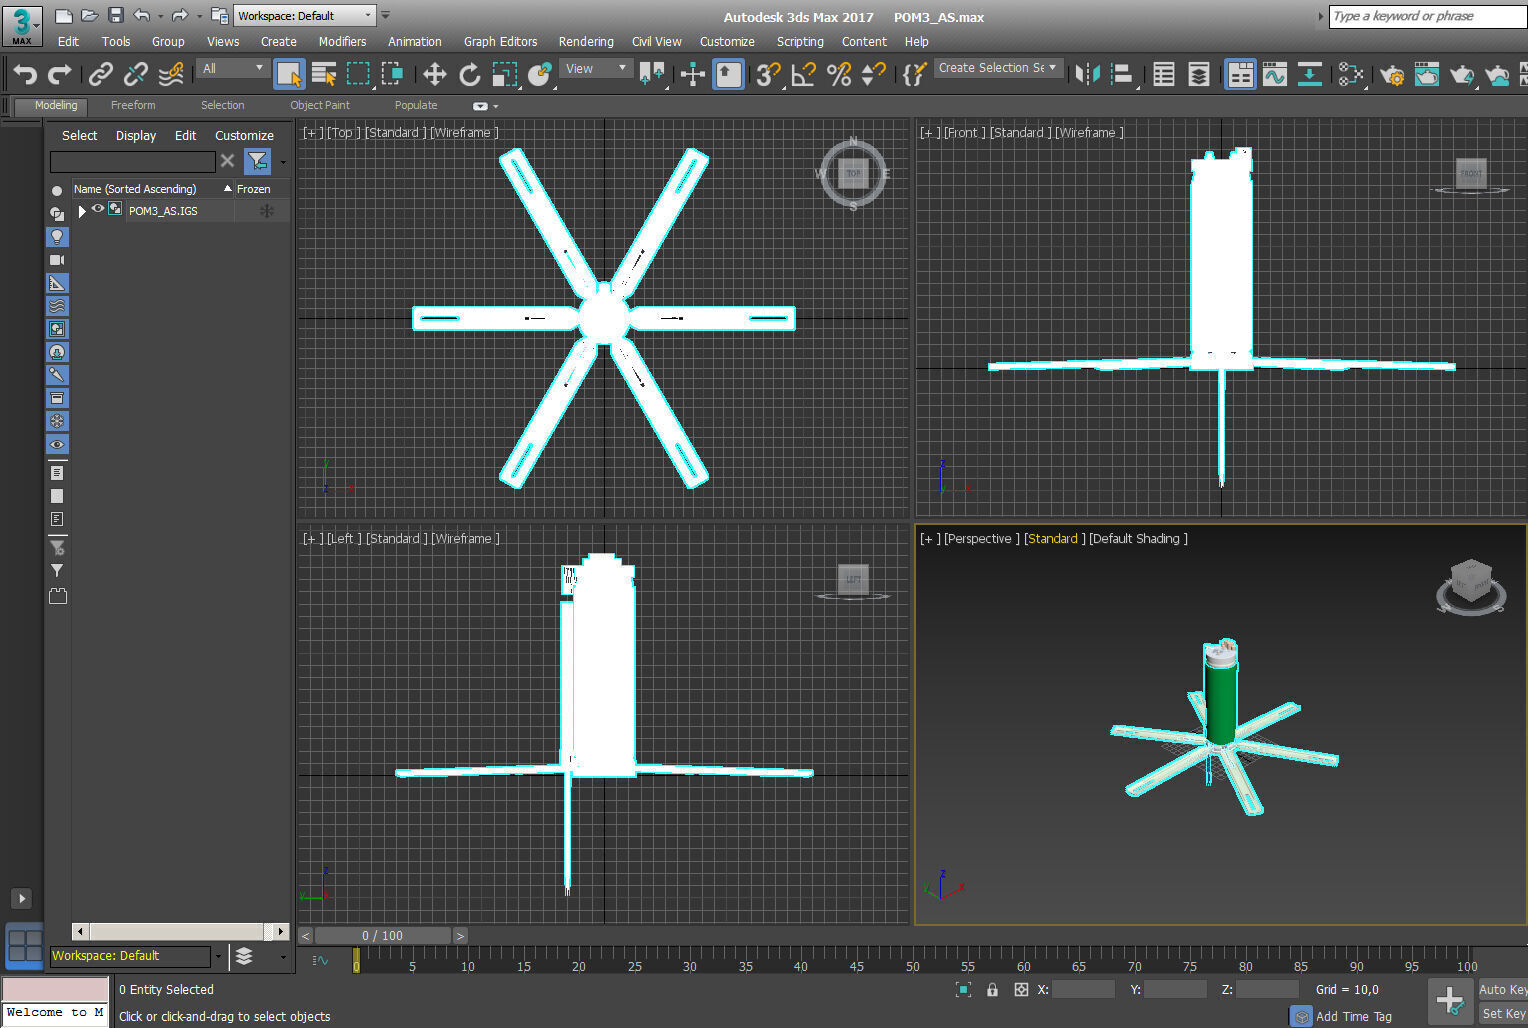Click the Bind to Space Warp icon
This screenshot has width=1528, height=1028.
coord(171,74)
